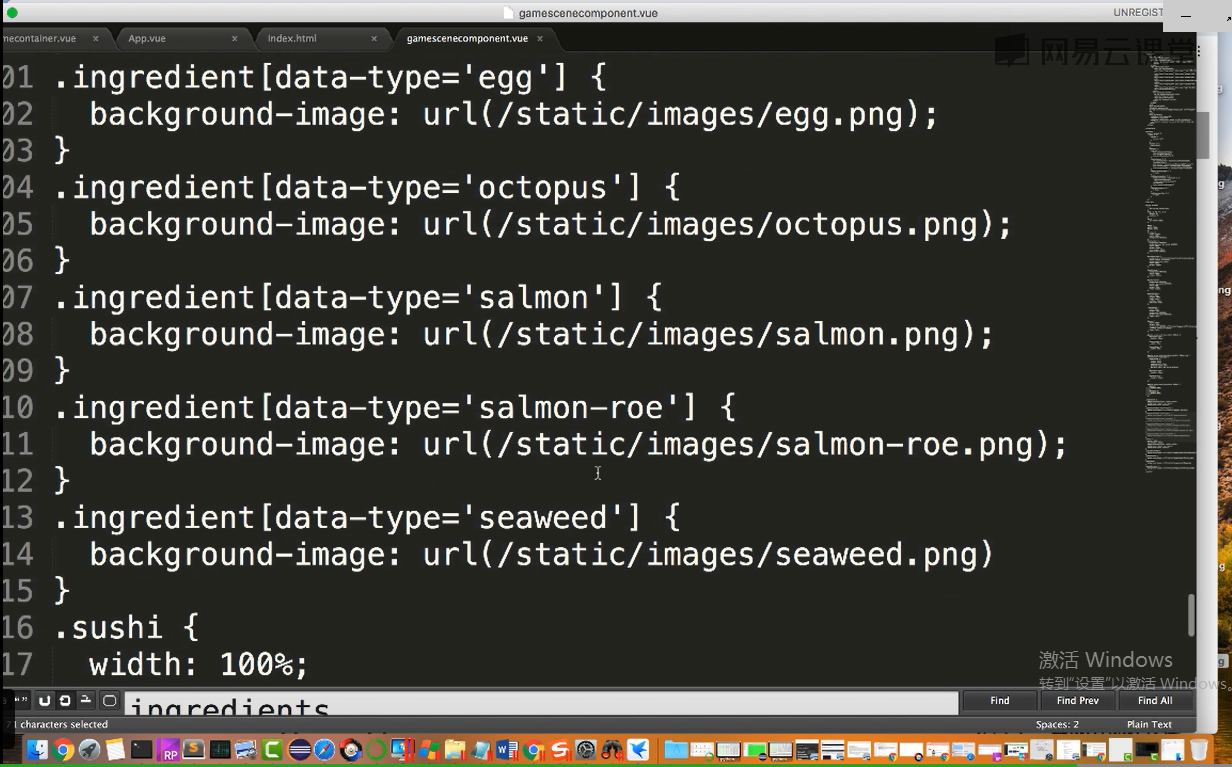1232x767 pixels.
Task: Open Launchpad rocket icon in dock
Action: pyautogui.click(x=89, y=750)
